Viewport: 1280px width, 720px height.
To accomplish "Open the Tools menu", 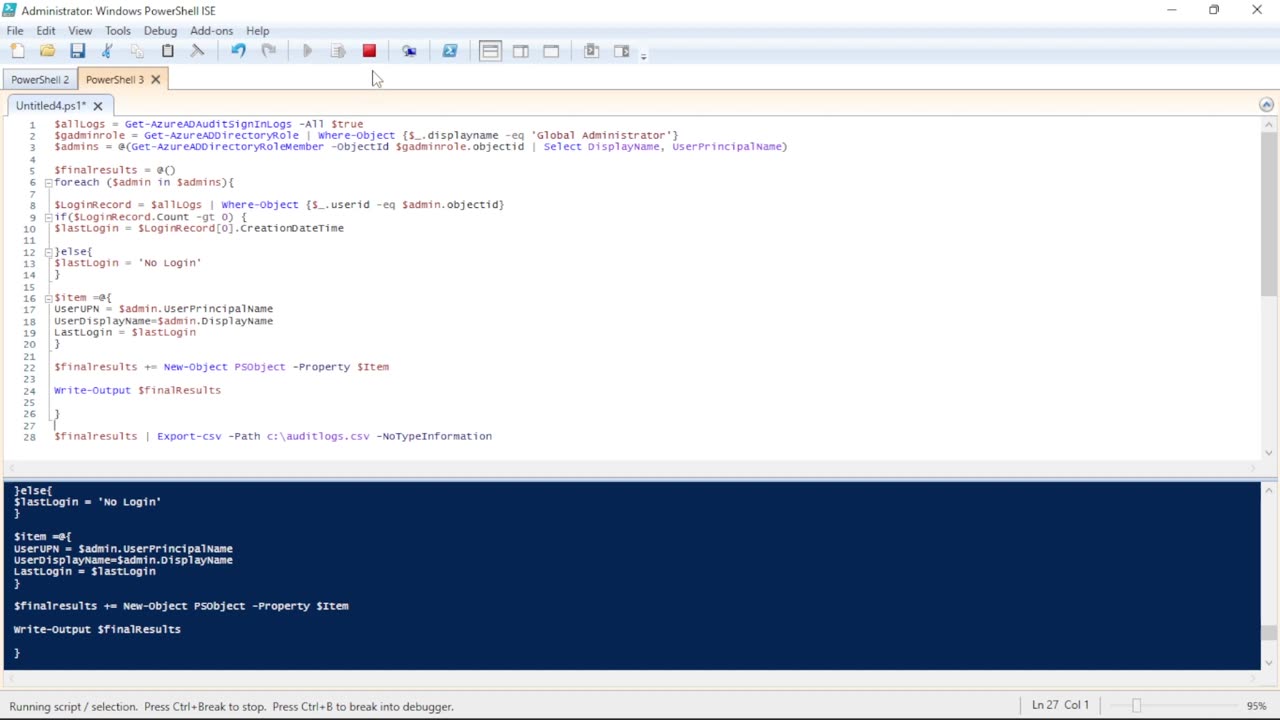I will pyautogui.click(x=118, y=31).
